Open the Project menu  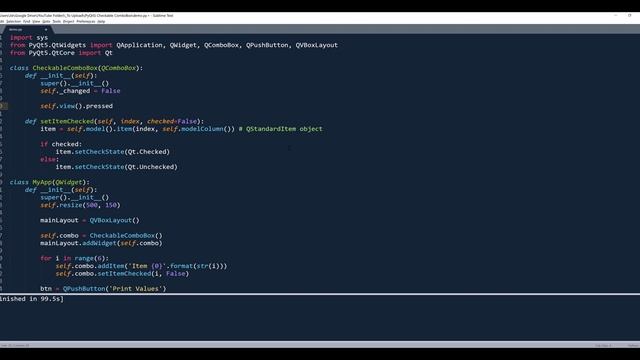pyautogui.click(x=69, y=21)
